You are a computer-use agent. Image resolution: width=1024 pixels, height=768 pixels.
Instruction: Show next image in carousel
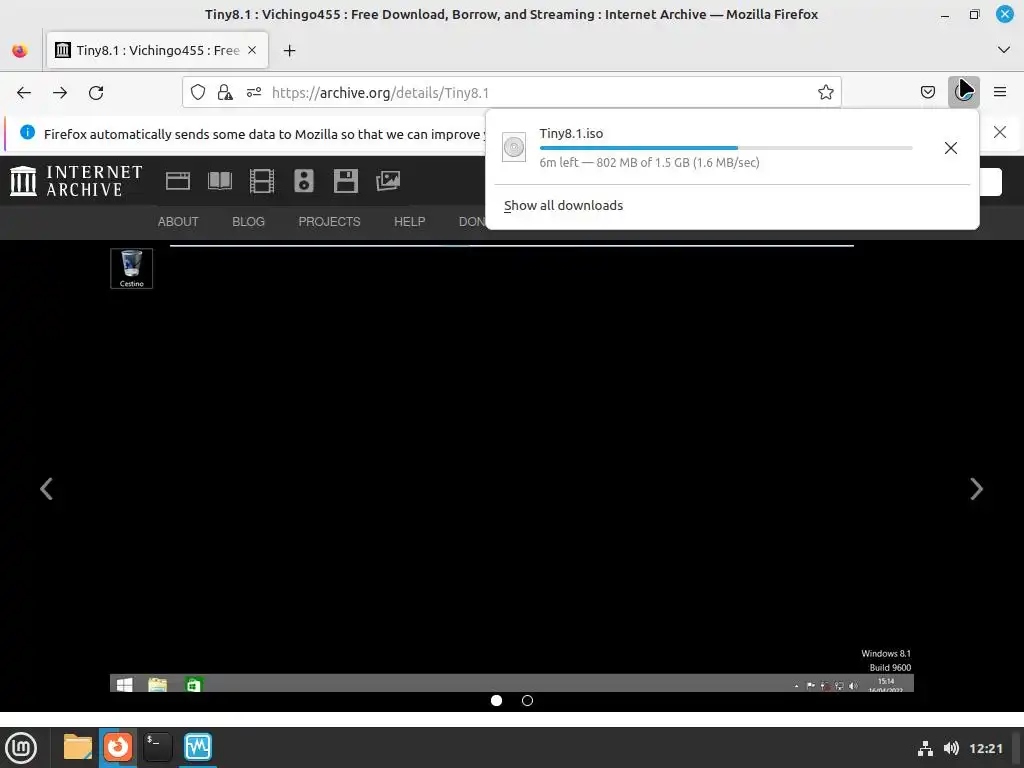(976, 488)
